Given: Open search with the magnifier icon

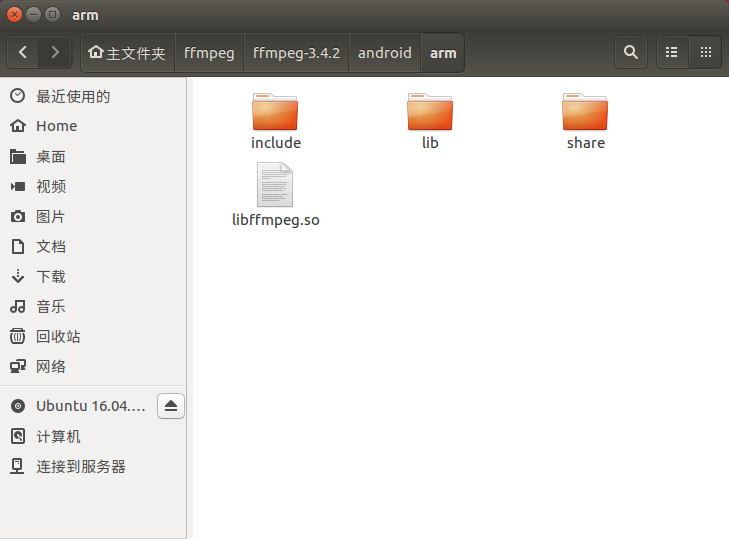Looking at the screenshot, I should (630, 52).
